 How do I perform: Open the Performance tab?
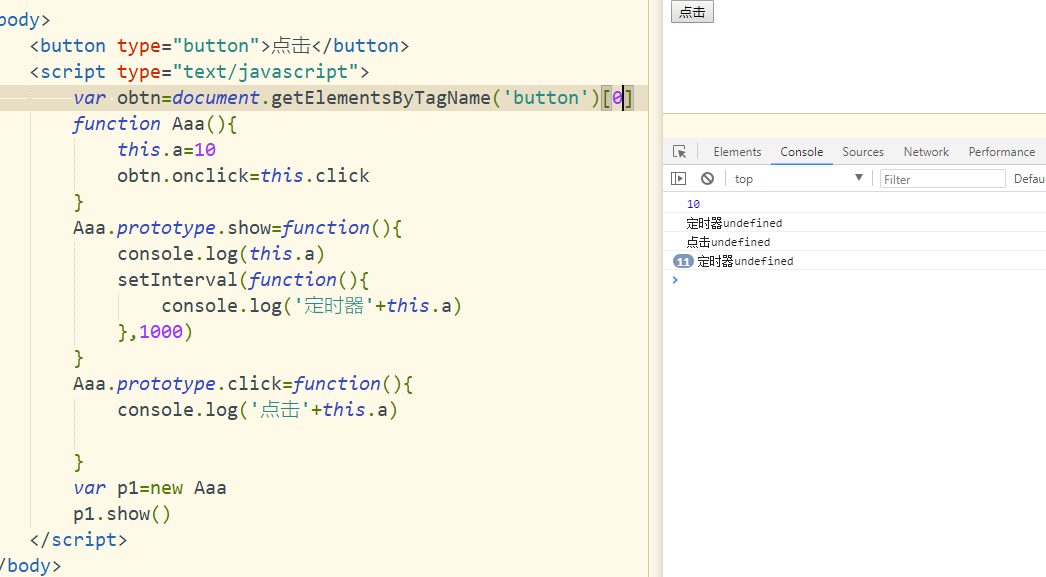coord(1001,152)
